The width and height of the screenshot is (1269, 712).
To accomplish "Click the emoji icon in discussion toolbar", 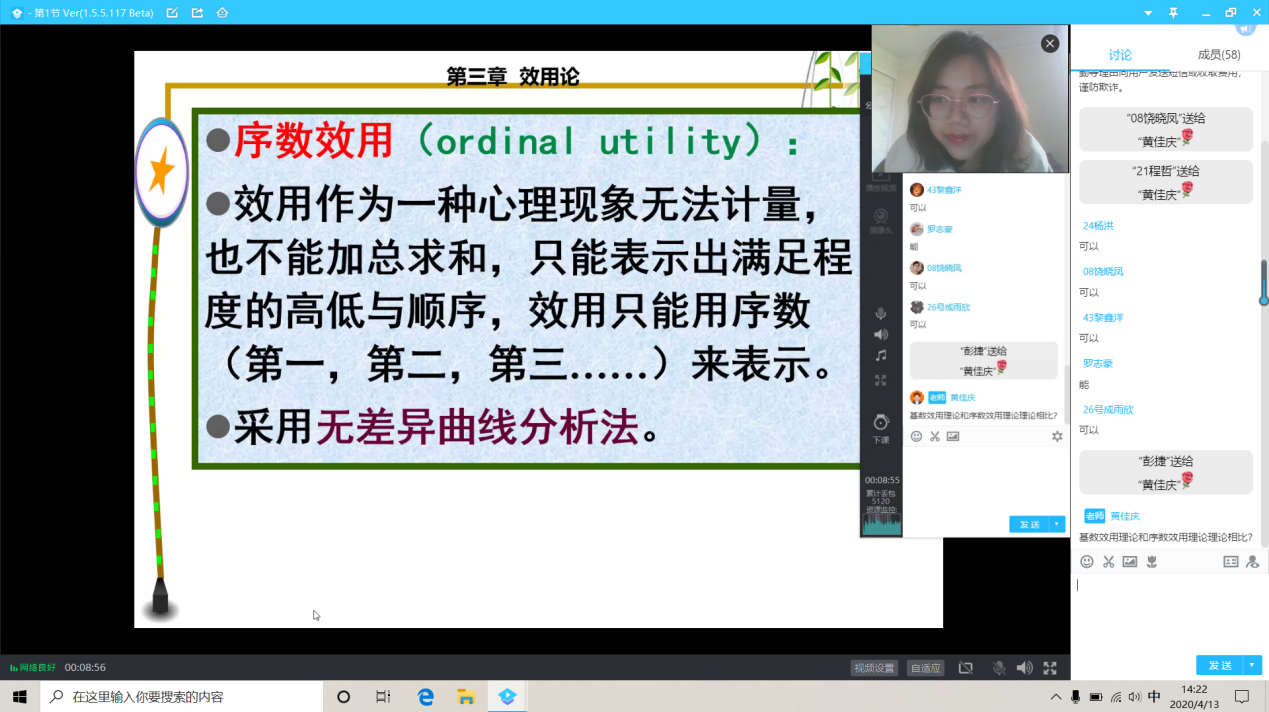I will click(1087, 562).
